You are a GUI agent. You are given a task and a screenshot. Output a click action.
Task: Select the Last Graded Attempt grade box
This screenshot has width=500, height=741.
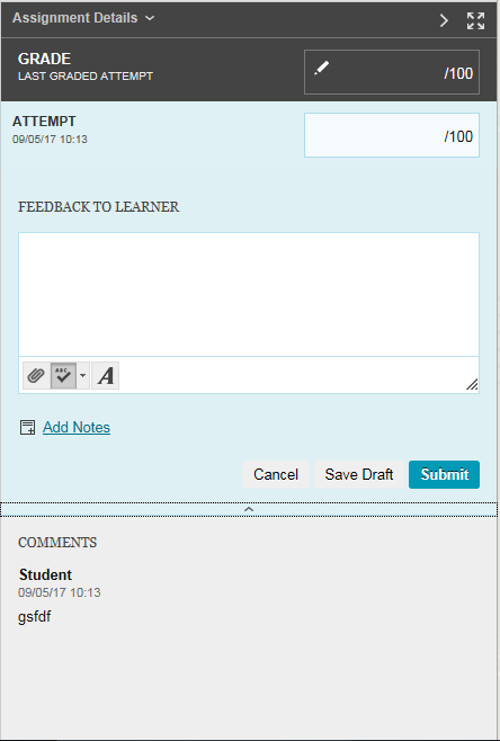tap(392, 72)
